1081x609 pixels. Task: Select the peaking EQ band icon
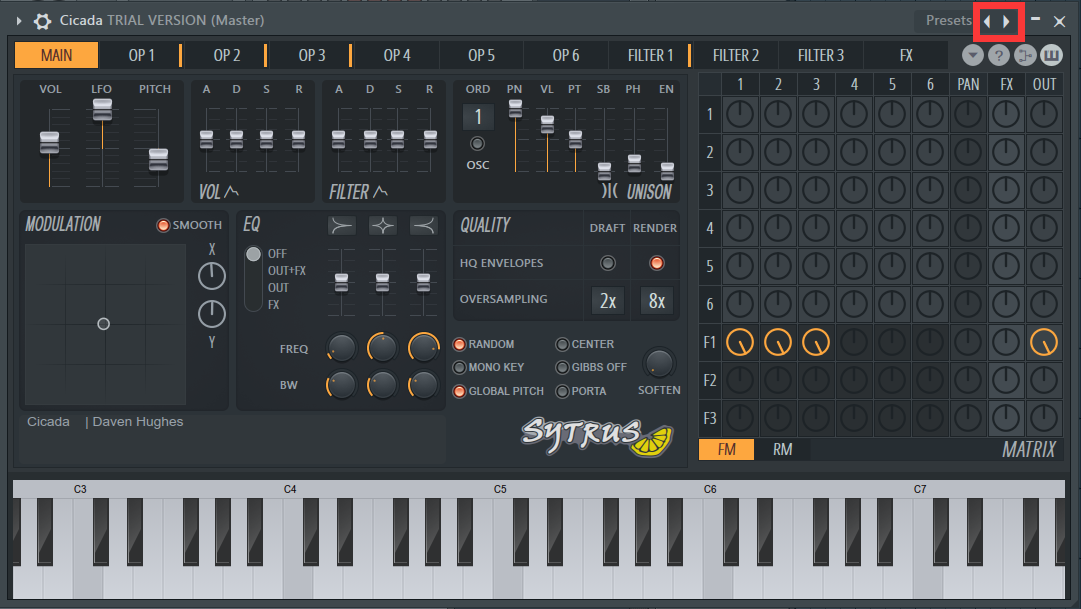pyautogui.click(x=383, y=226)
